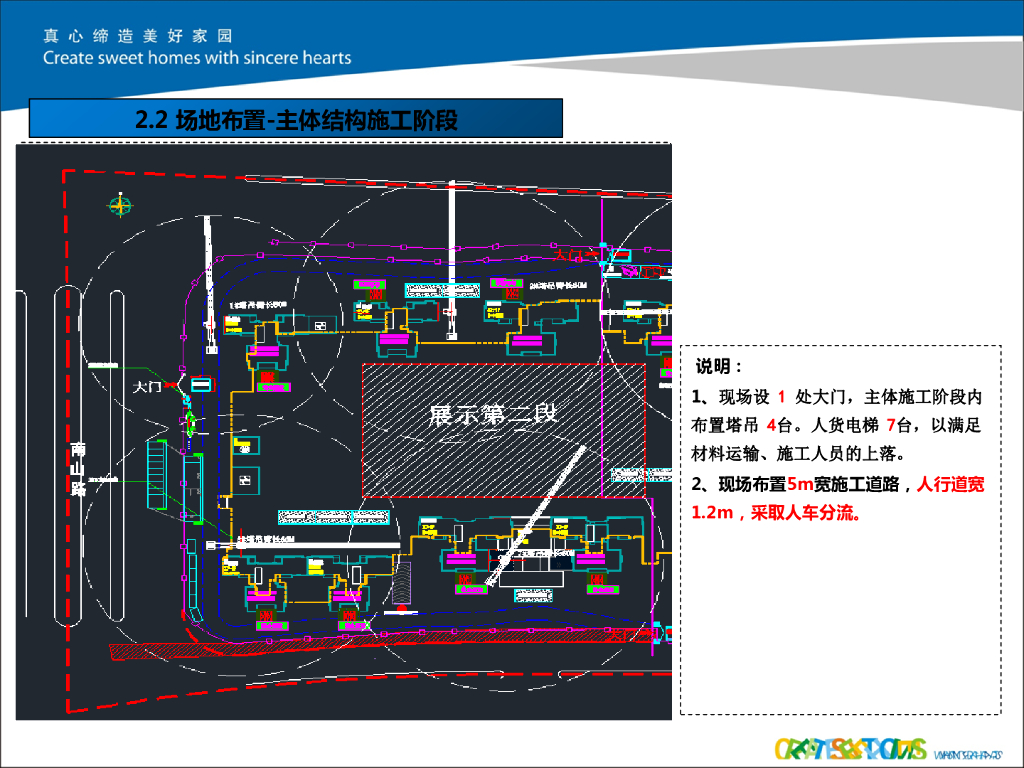Viewport: 1024px width, 768px height.
Task: Click the site layout drawing image
Action: [x=344, y=432]
